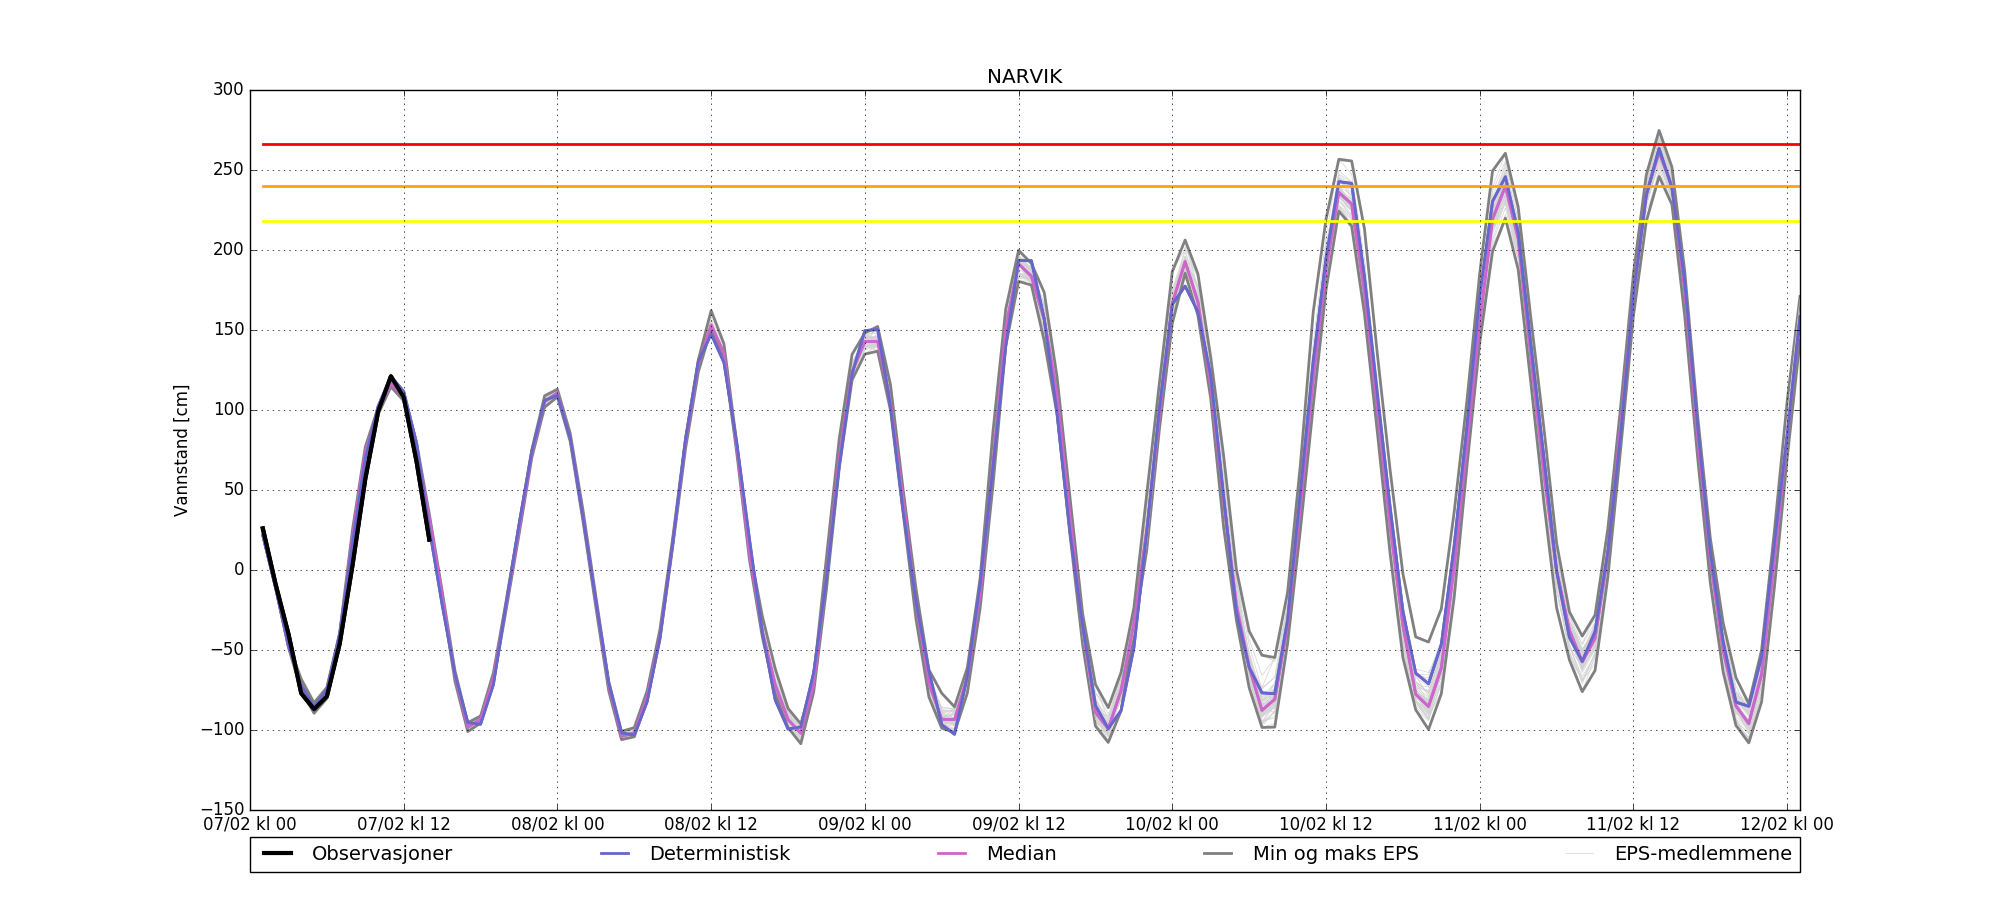This screenshot has width=2000, height=900.
Task: Click the 10/02 kl 00 x-axis tick label
Action: point(1172,825)
